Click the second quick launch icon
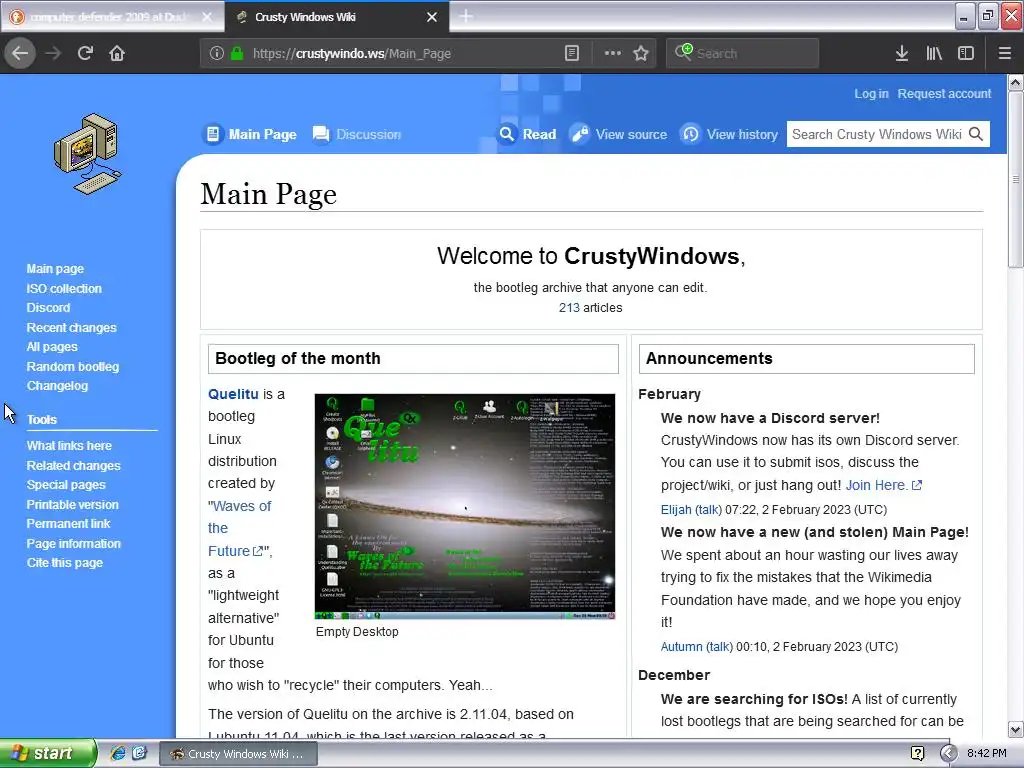Image resolution: width=1024 pixels, height=768 pixels. tap(139, 753)
